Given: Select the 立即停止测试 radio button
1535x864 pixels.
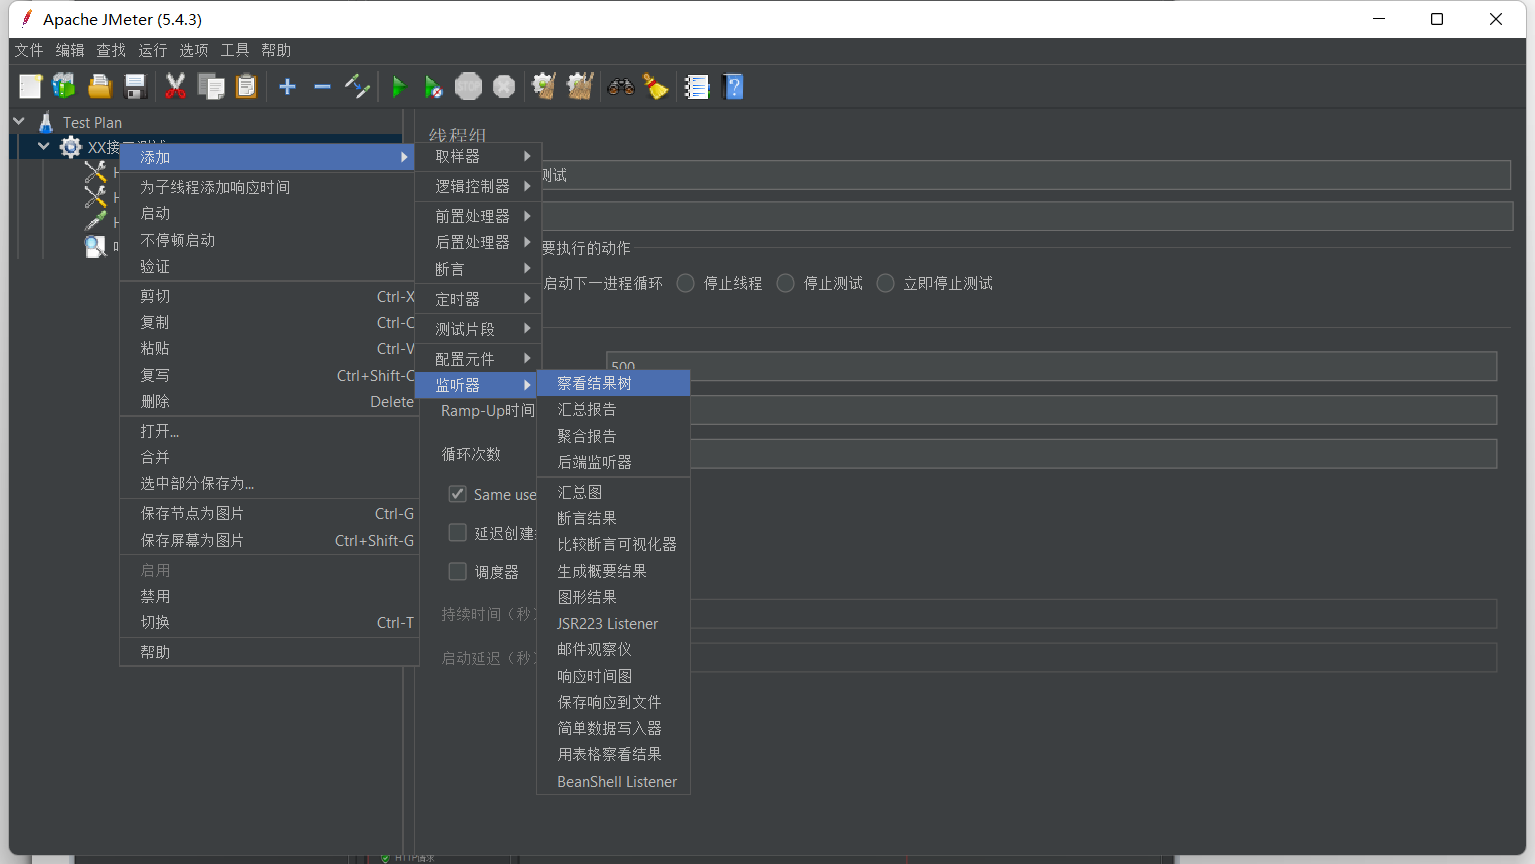Looking at the screenshot, I should 885,283.
